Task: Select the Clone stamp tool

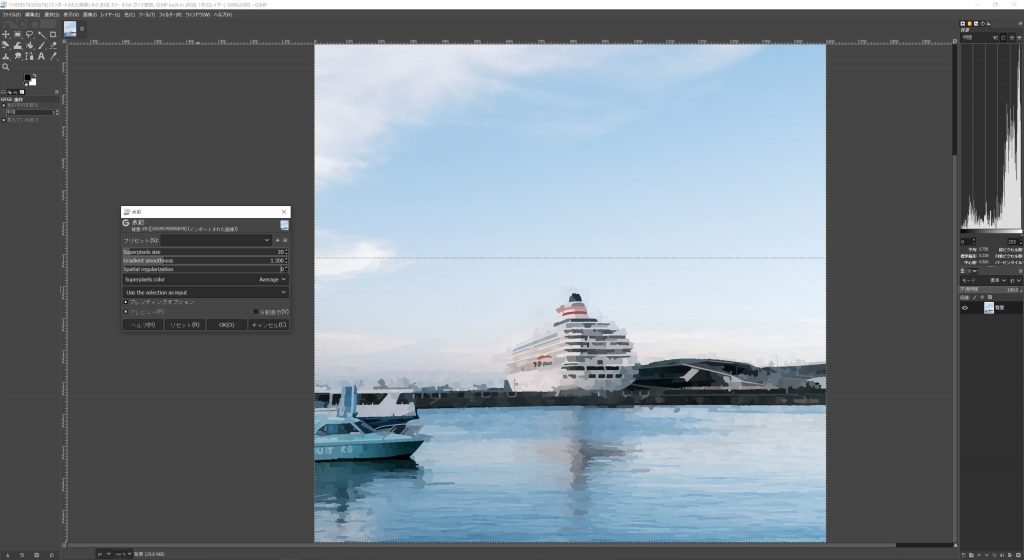Action: point(5,56)
